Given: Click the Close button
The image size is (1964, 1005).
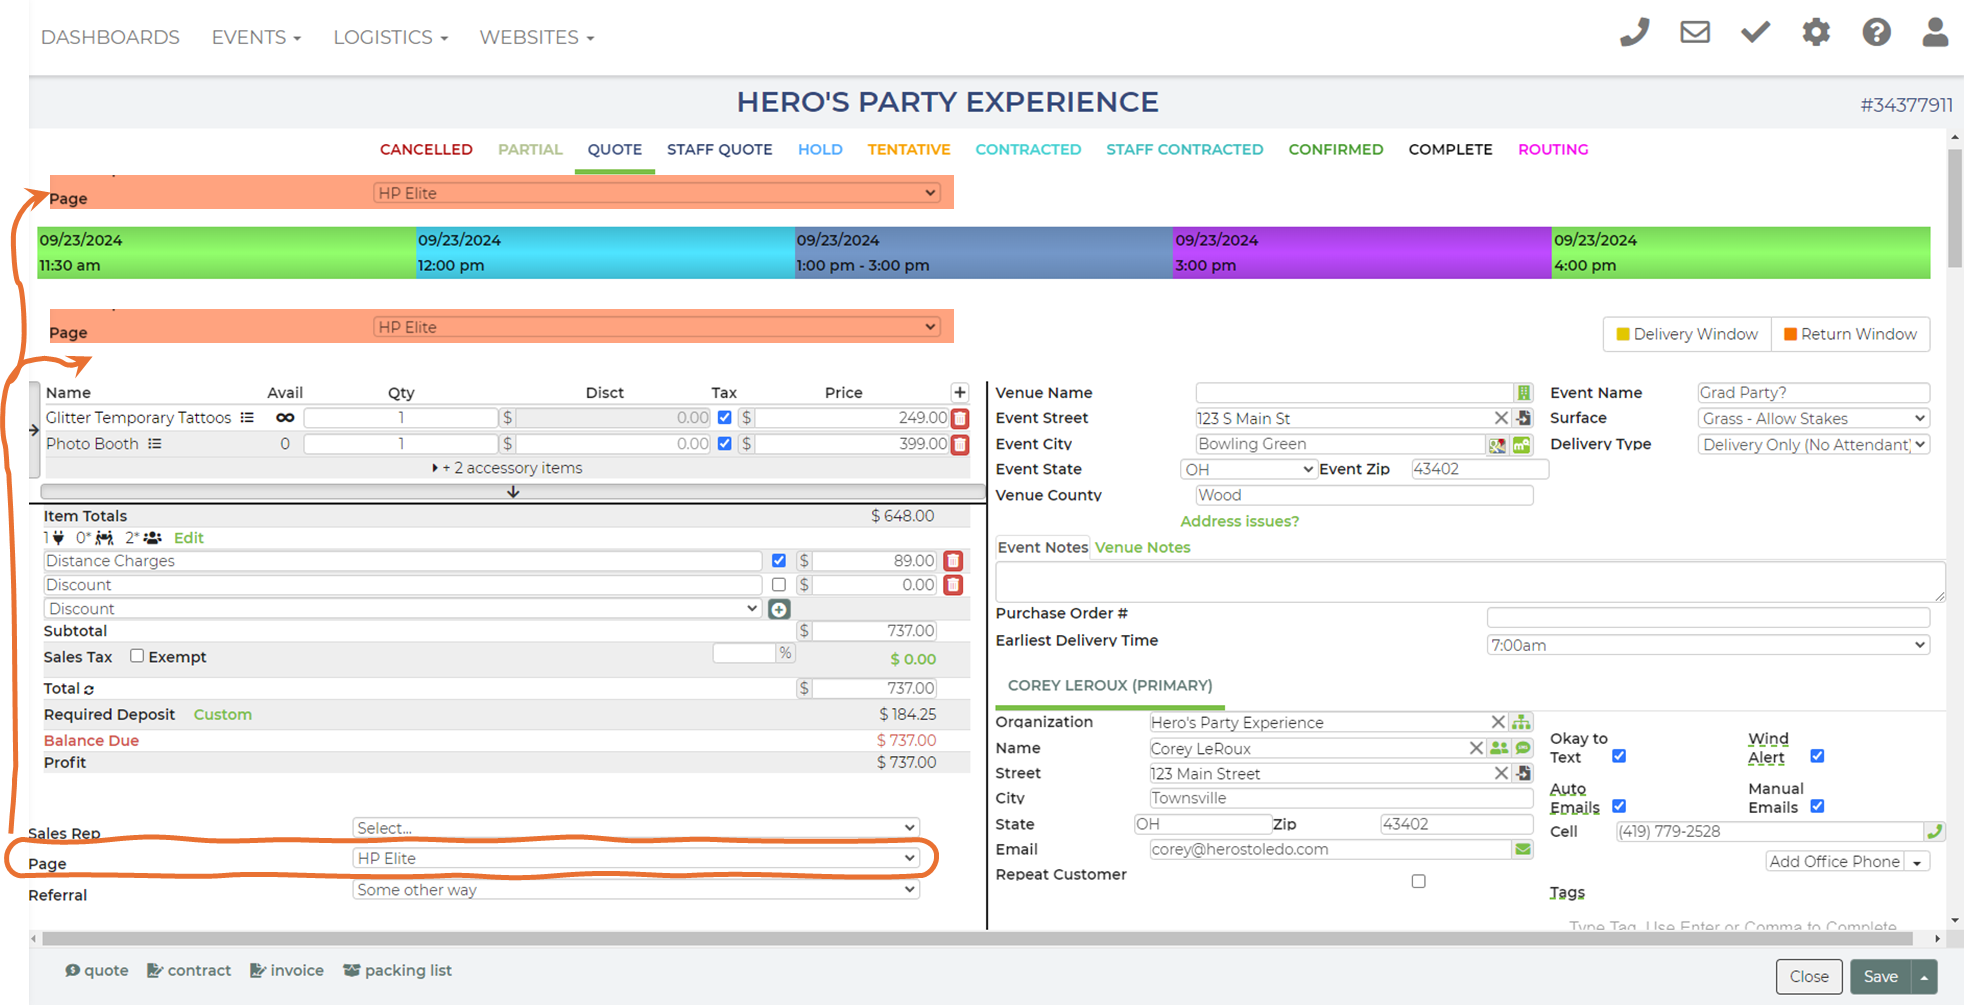Looking at the screenshot, I should pyautogui.click(x=1808, y=977).
